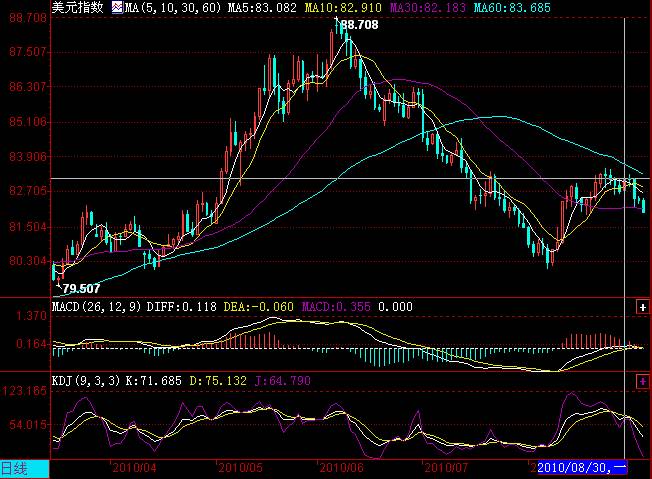Image resolution: width=652 pixels, height=479 pixels.
Task: Click the J:64.790 value
Action: [283, 381]
